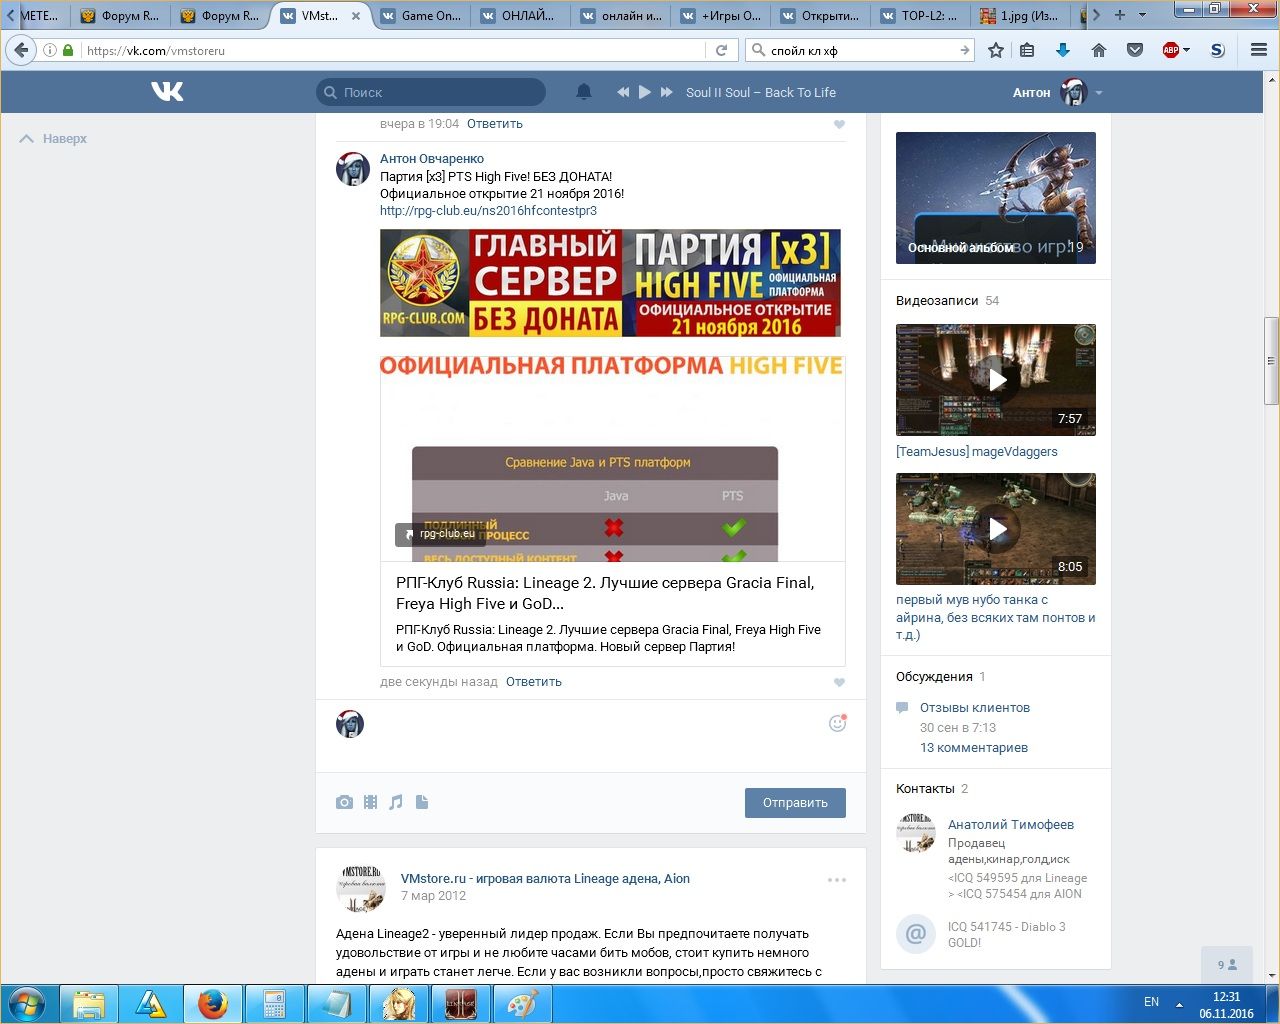The image size is (1280, 1024).
Task: Attach a document to the comment
Action: [x=422, y=802]
